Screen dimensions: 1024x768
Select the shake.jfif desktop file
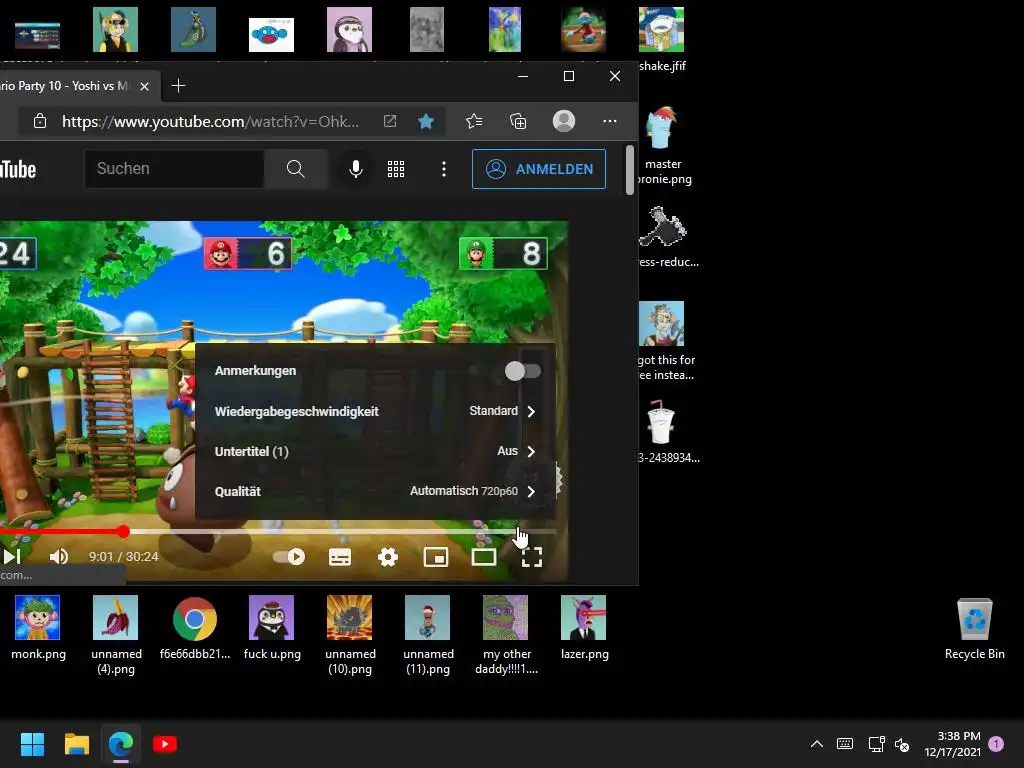662,39
